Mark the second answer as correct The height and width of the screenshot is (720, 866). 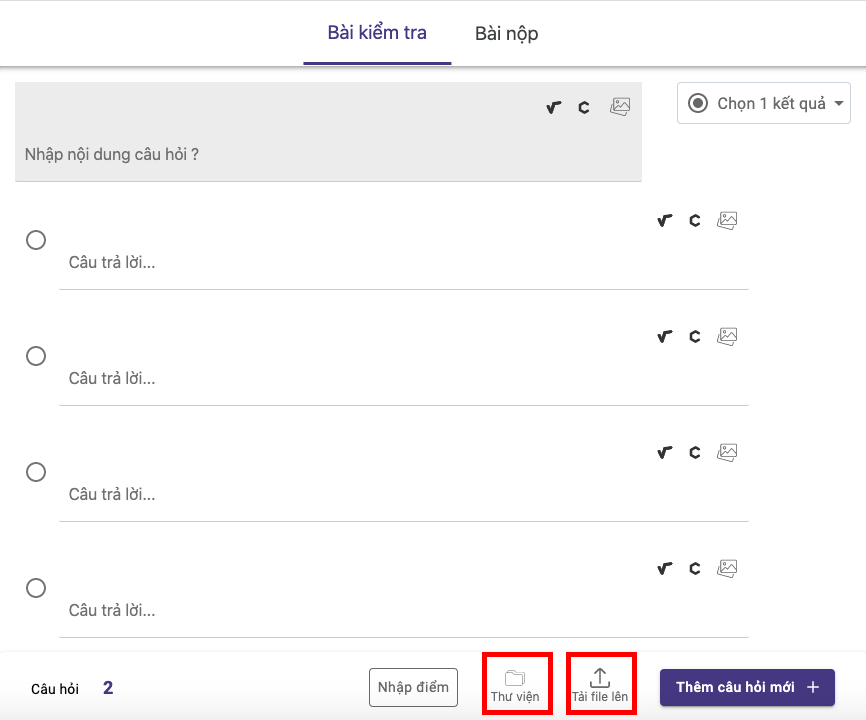pos(36,356)
